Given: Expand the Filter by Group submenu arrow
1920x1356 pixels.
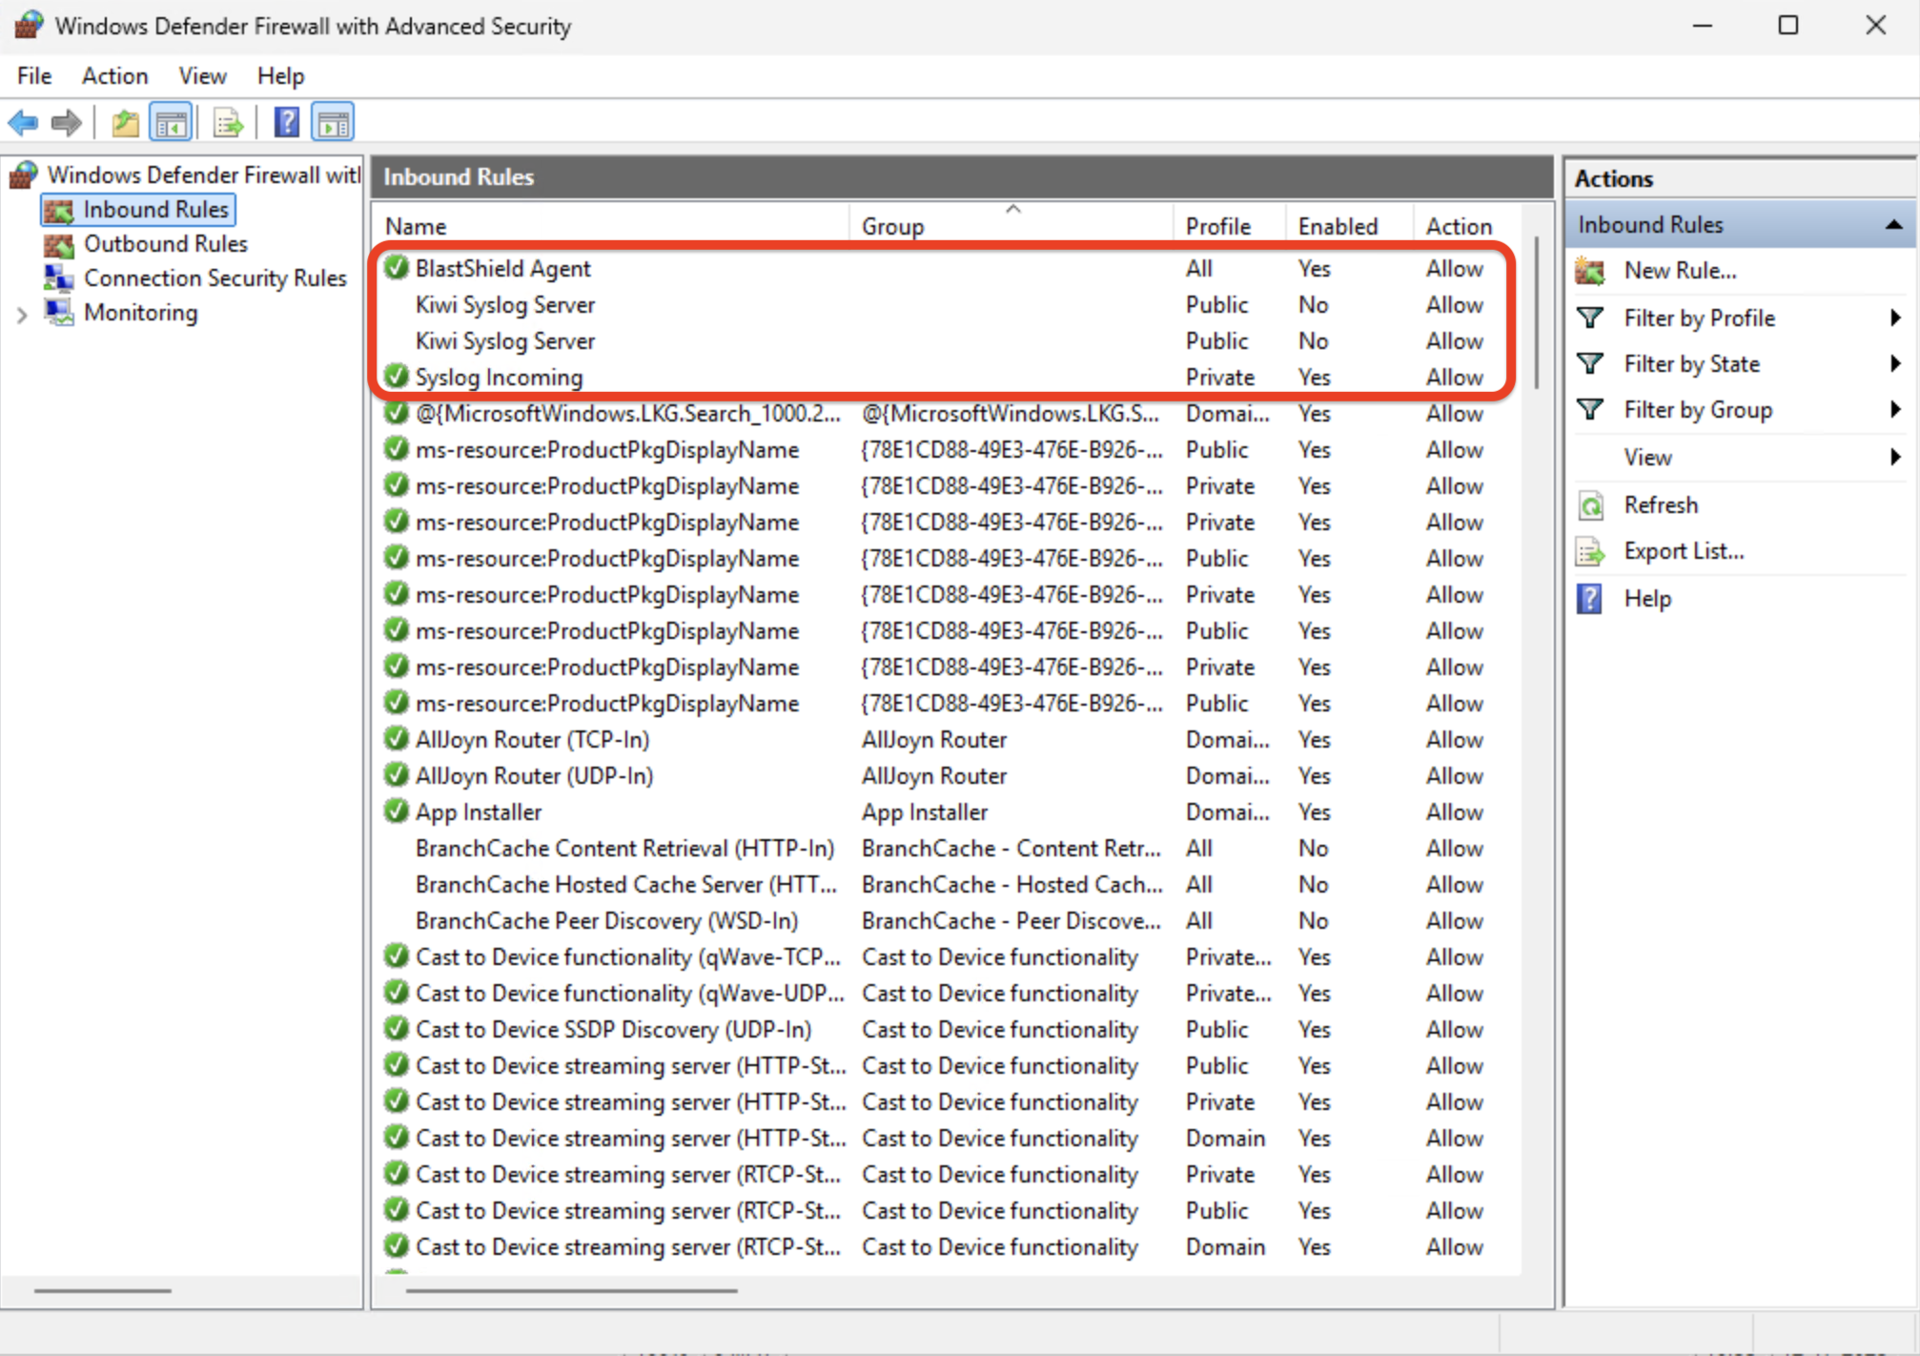Looking at the screenshot, I should point(1895,410).
